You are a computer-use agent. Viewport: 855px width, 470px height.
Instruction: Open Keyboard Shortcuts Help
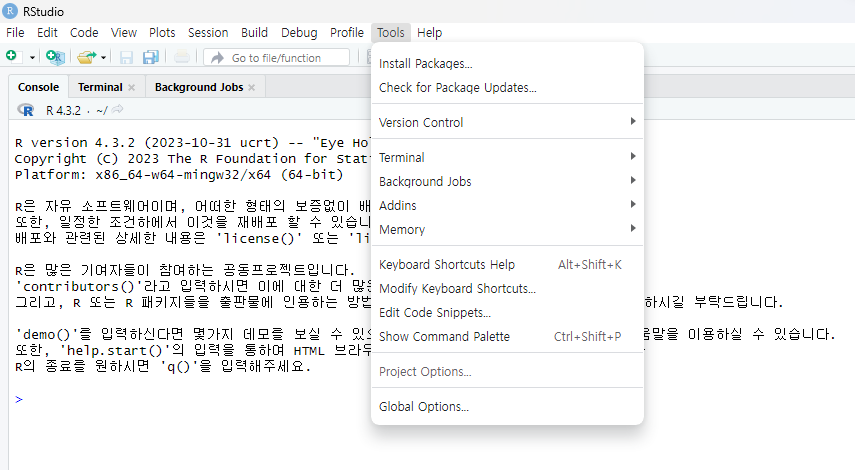point(507,264)
